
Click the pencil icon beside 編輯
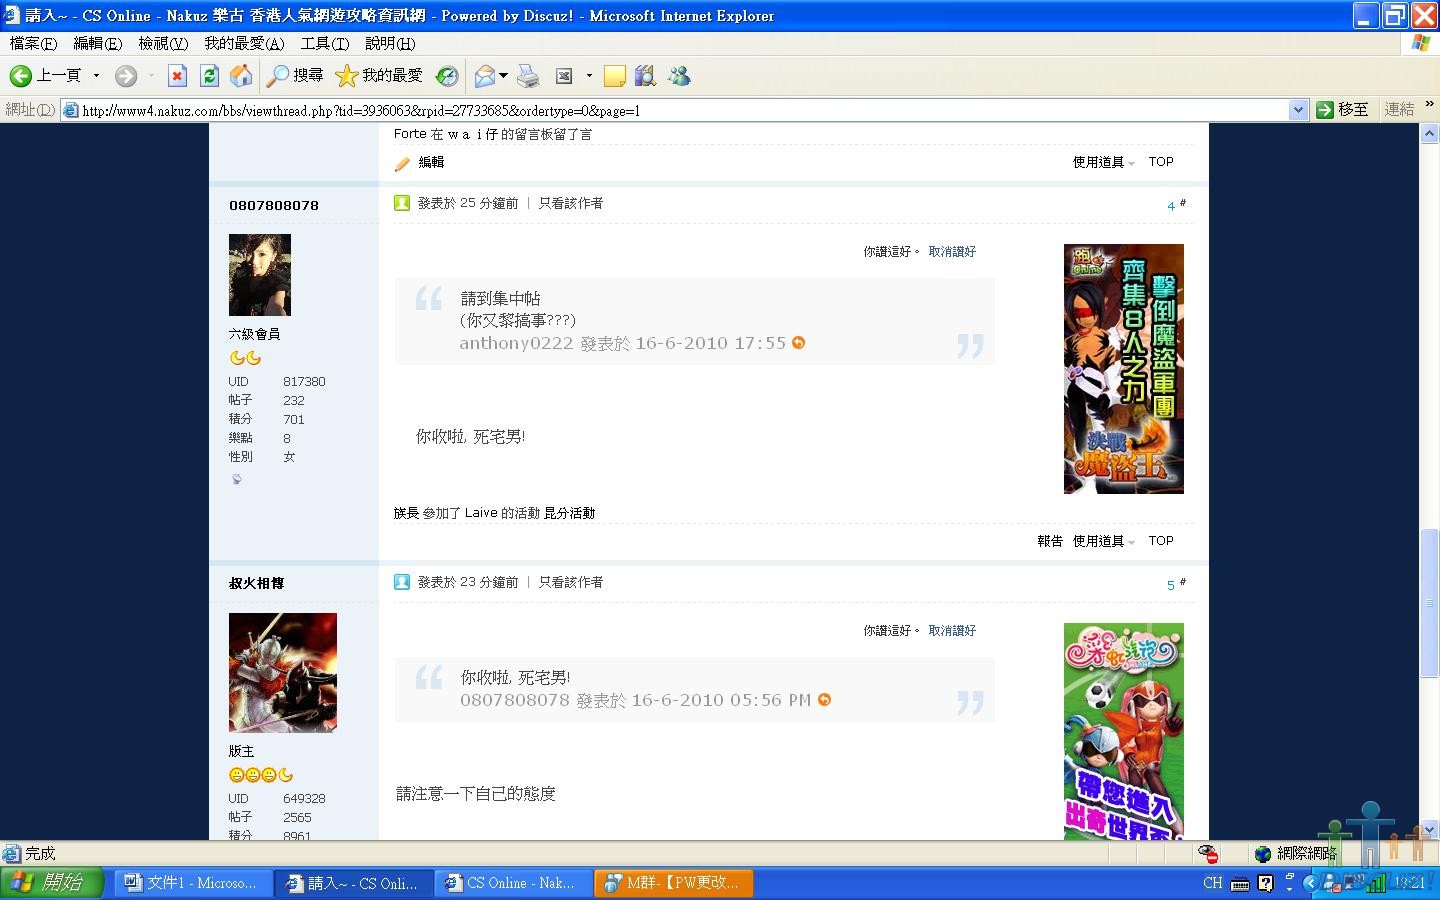coord(402,163)
